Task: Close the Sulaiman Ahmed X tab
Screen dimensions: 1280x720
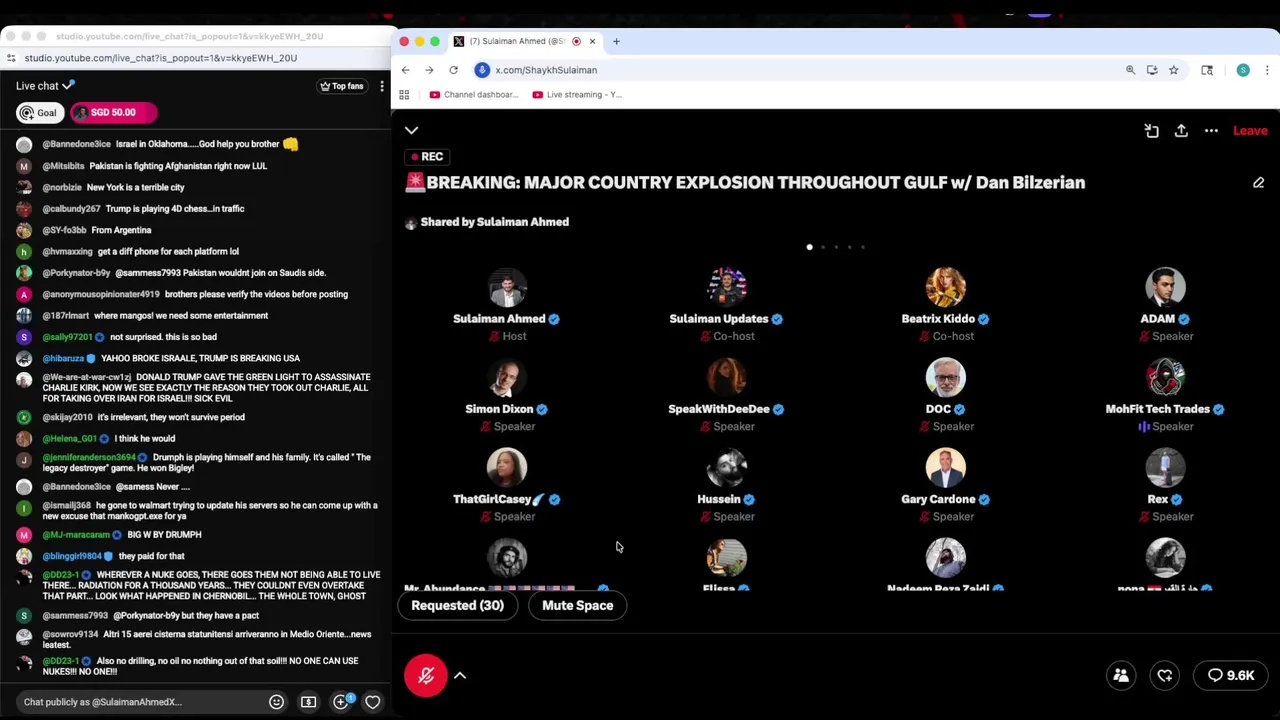Action: (x=592, y=41)
